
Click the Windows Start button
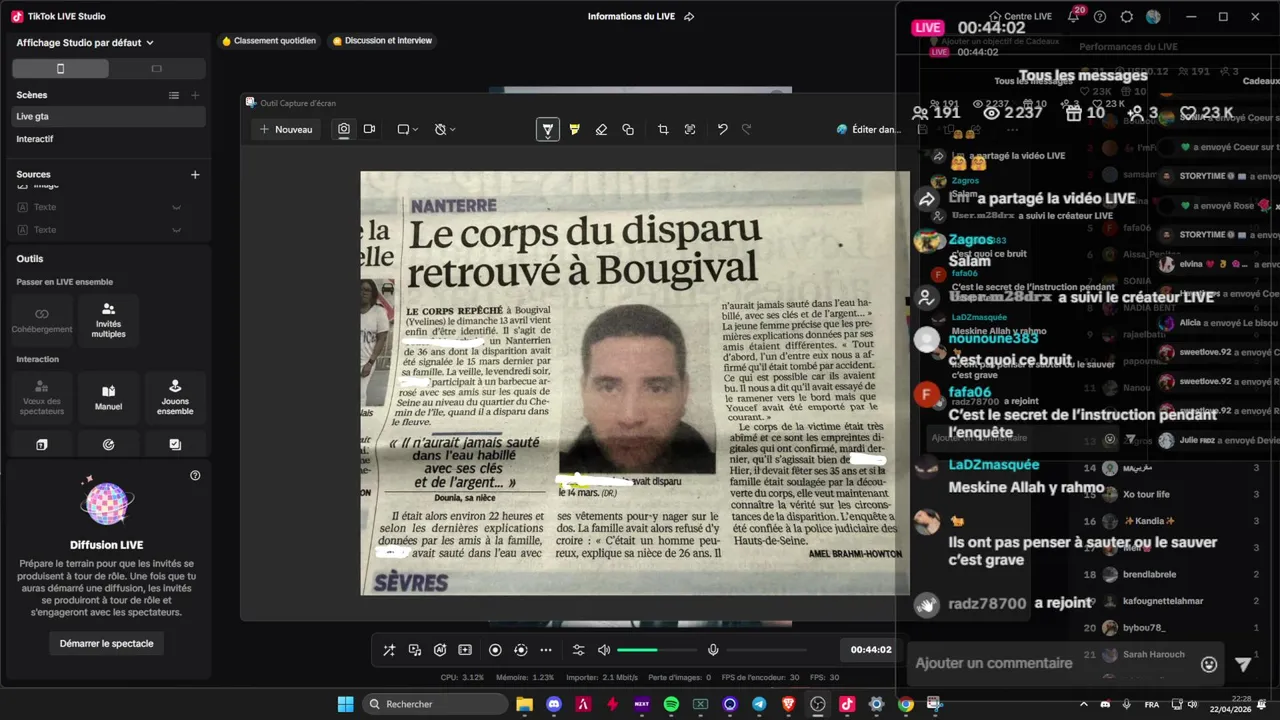345,704
